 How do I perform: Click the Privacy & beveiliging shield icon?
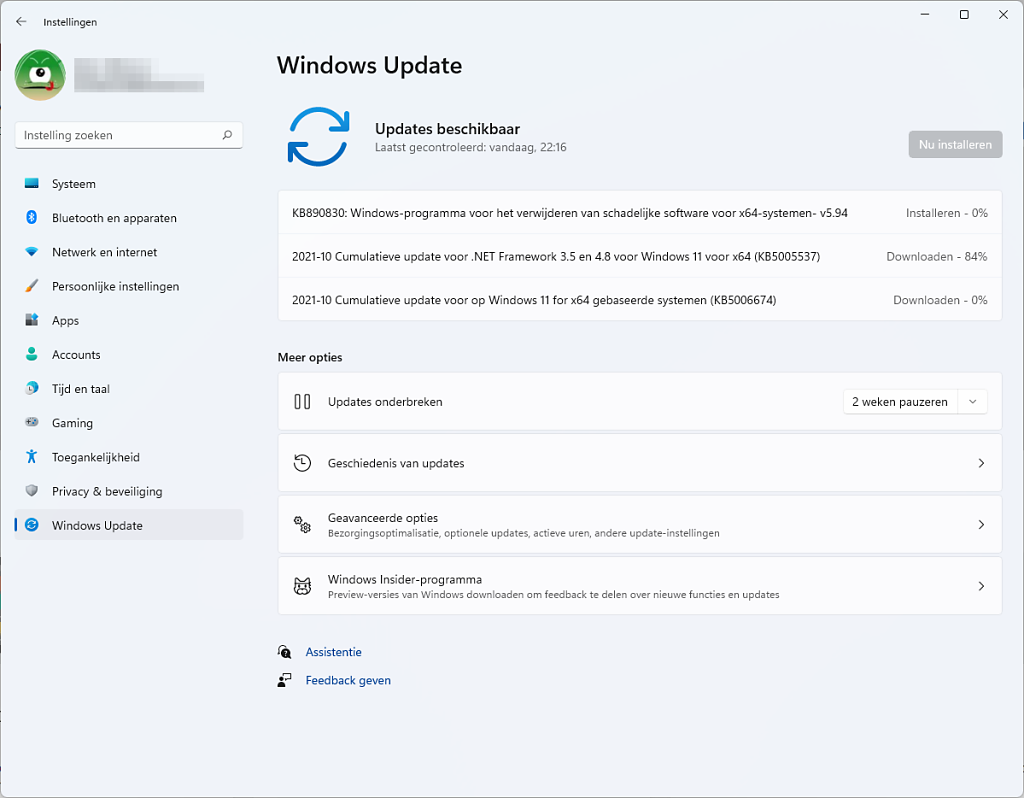pyautogui.click(x=31, y=490)
